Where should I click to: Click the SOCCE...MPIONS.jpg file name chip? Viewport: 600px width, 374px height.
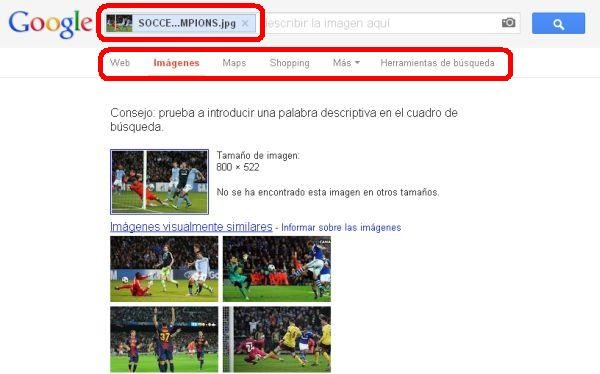[187, 23]
